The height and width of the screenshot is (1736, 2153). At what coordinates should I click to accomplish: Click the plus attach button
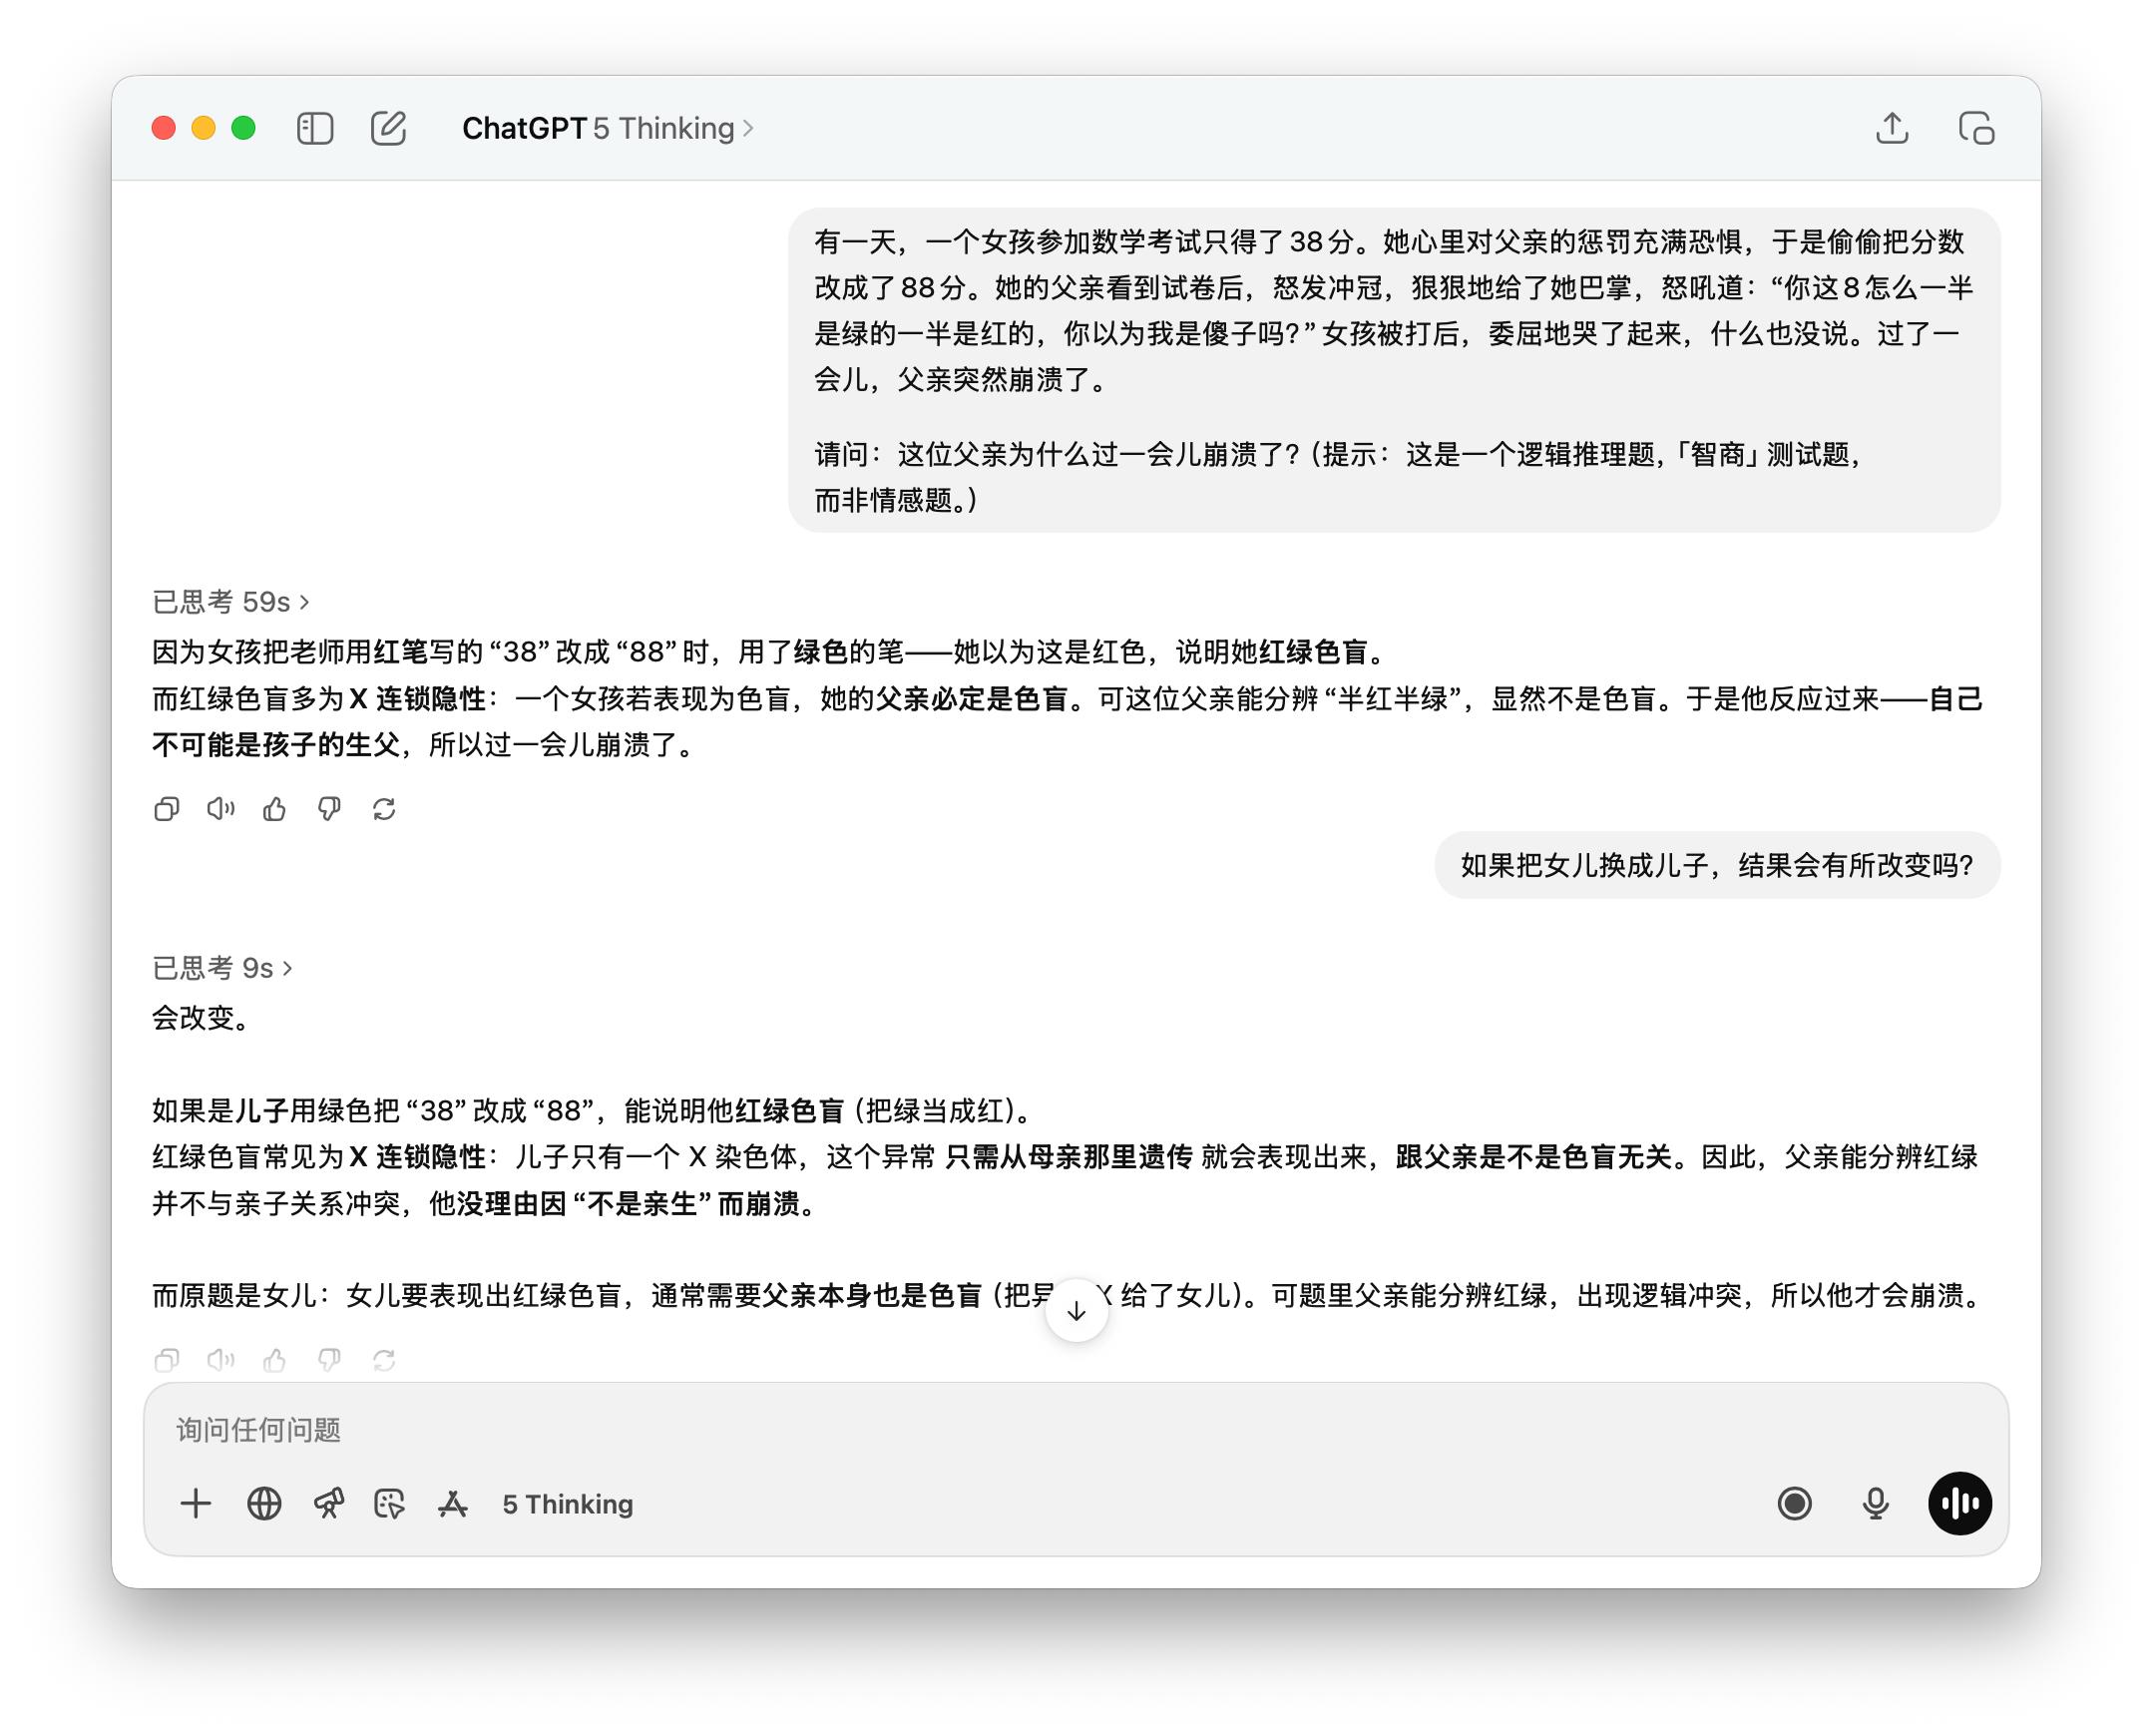point(196,1504)
